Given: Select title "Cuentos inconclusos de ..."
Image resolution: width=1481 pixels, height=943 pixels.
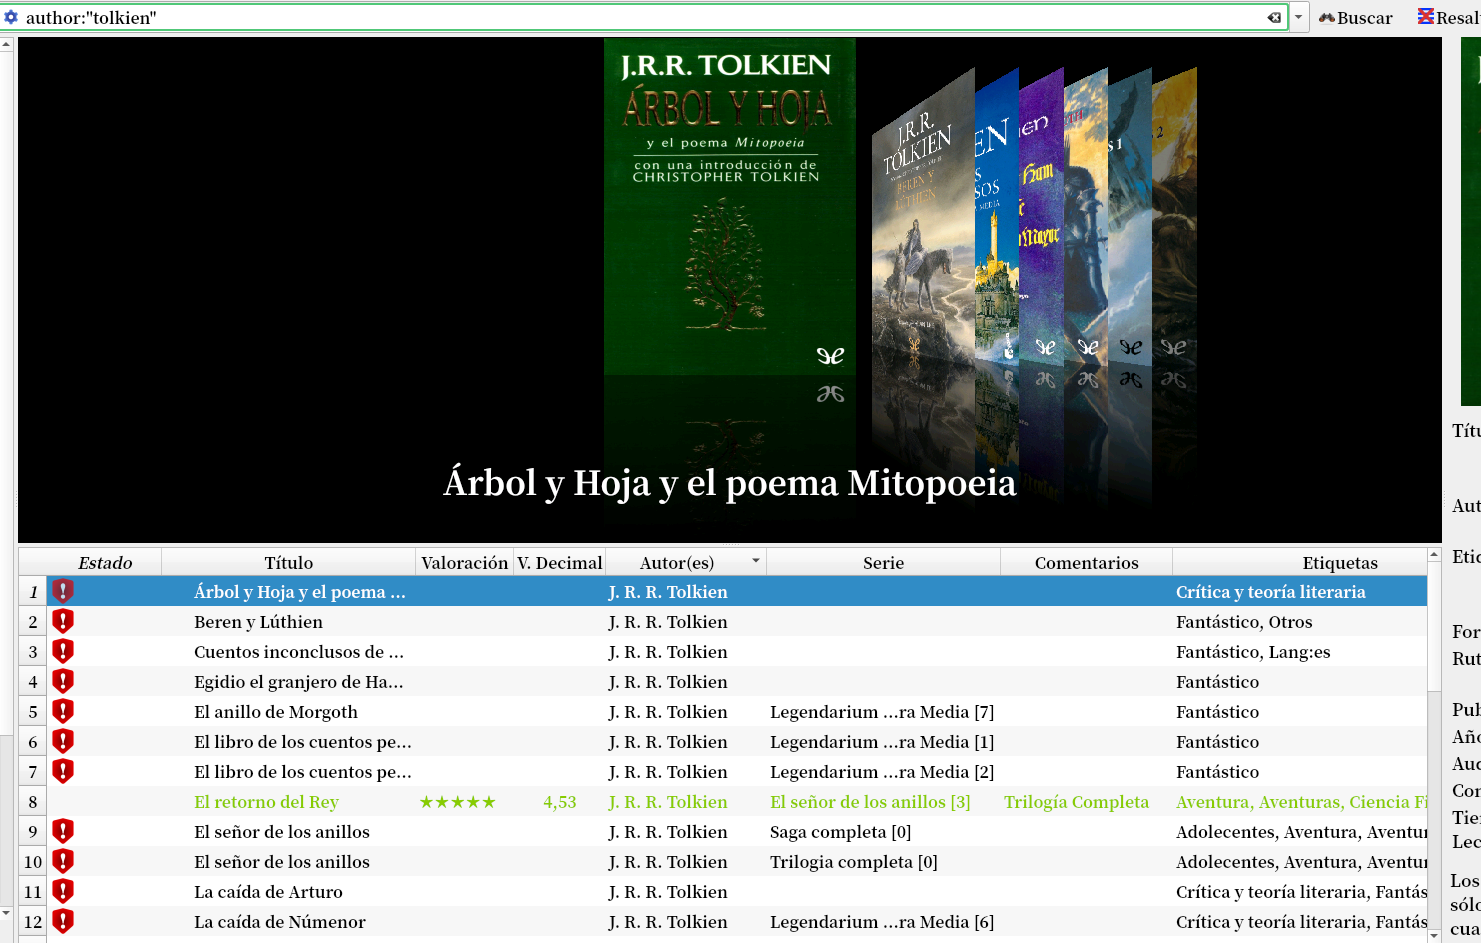Looking at the screenshot, I should [x=299, y=651].
